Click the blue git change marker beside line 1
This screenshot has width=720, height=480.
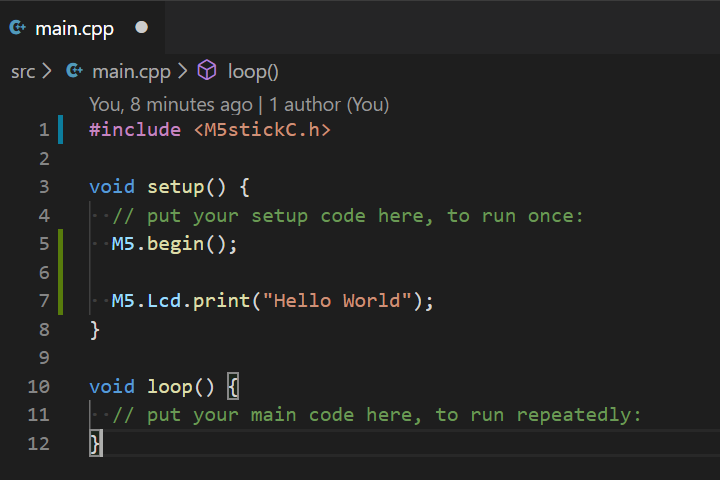point(61,130)
